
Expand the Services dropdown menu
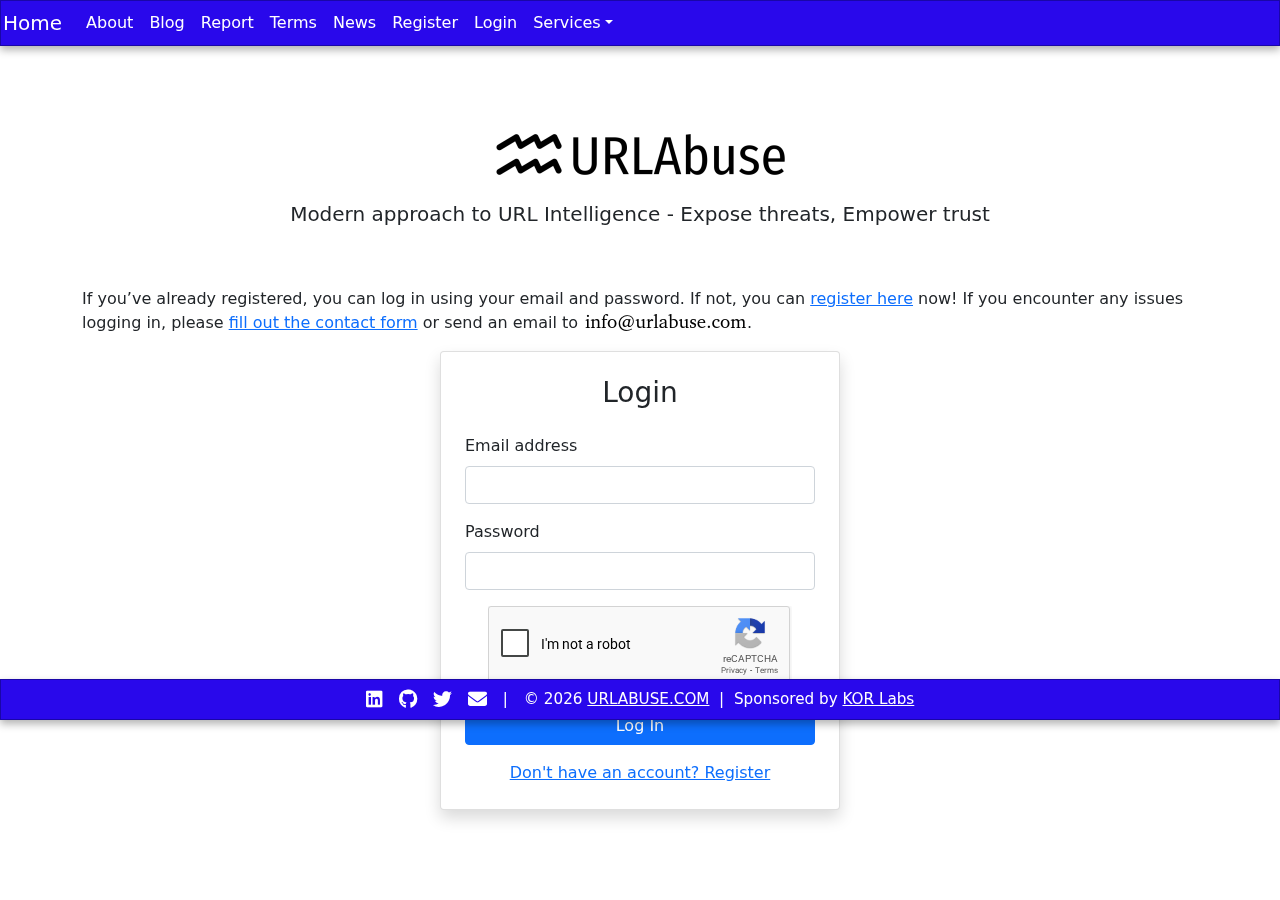coord(572,23)
